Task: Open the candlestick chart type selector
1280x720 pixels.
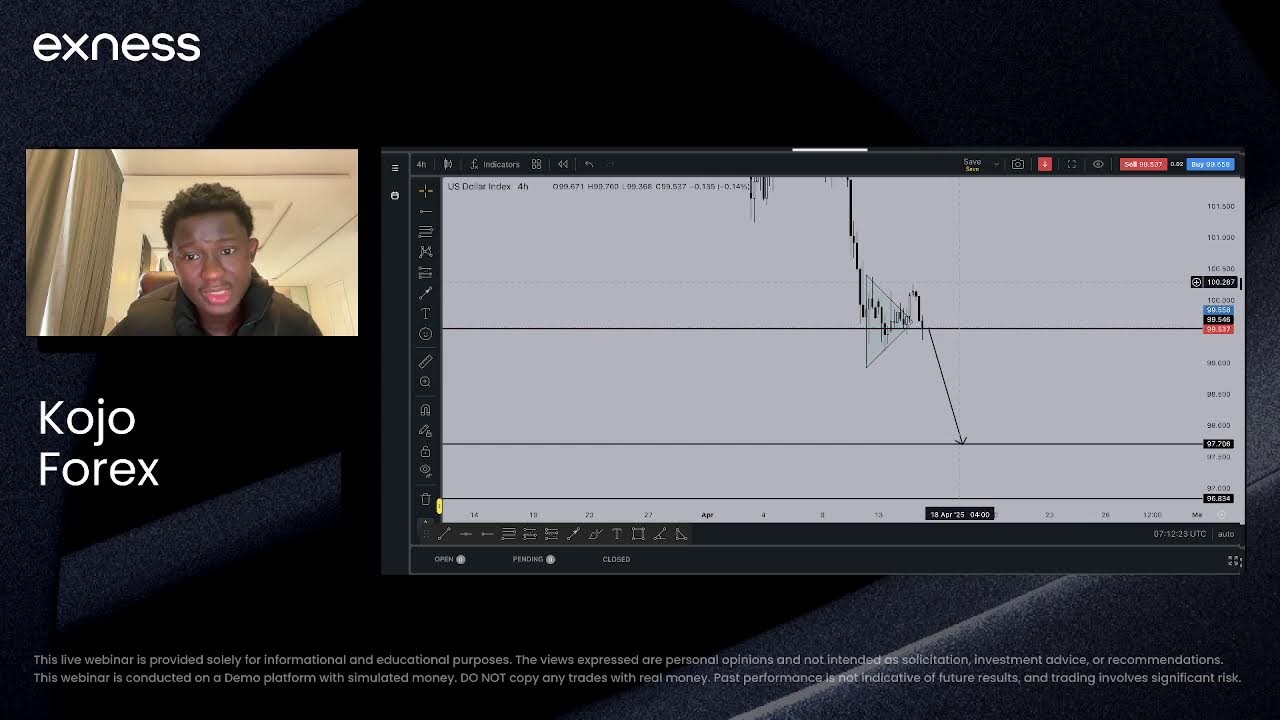Action: (448, 164)
